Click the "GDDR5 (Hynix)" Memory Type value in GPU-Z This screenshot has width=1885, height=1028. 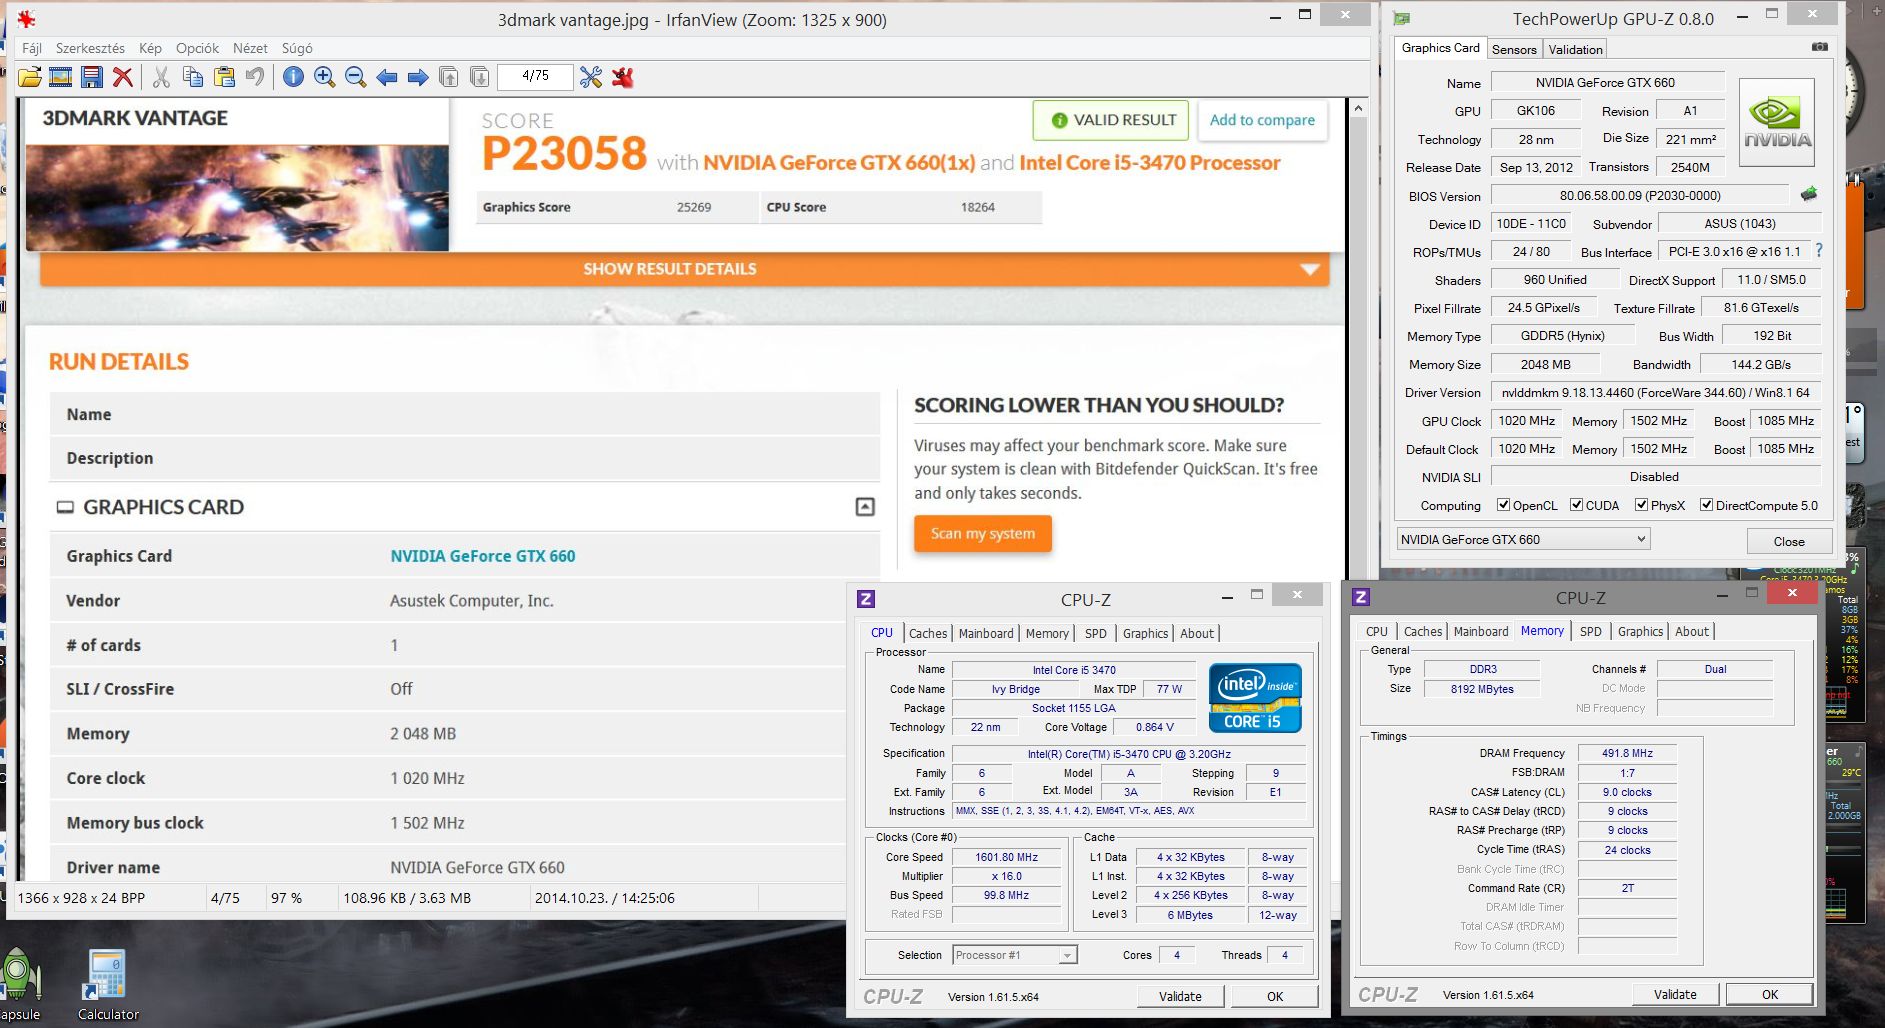pyautogui.click(x=1563, y=336)
